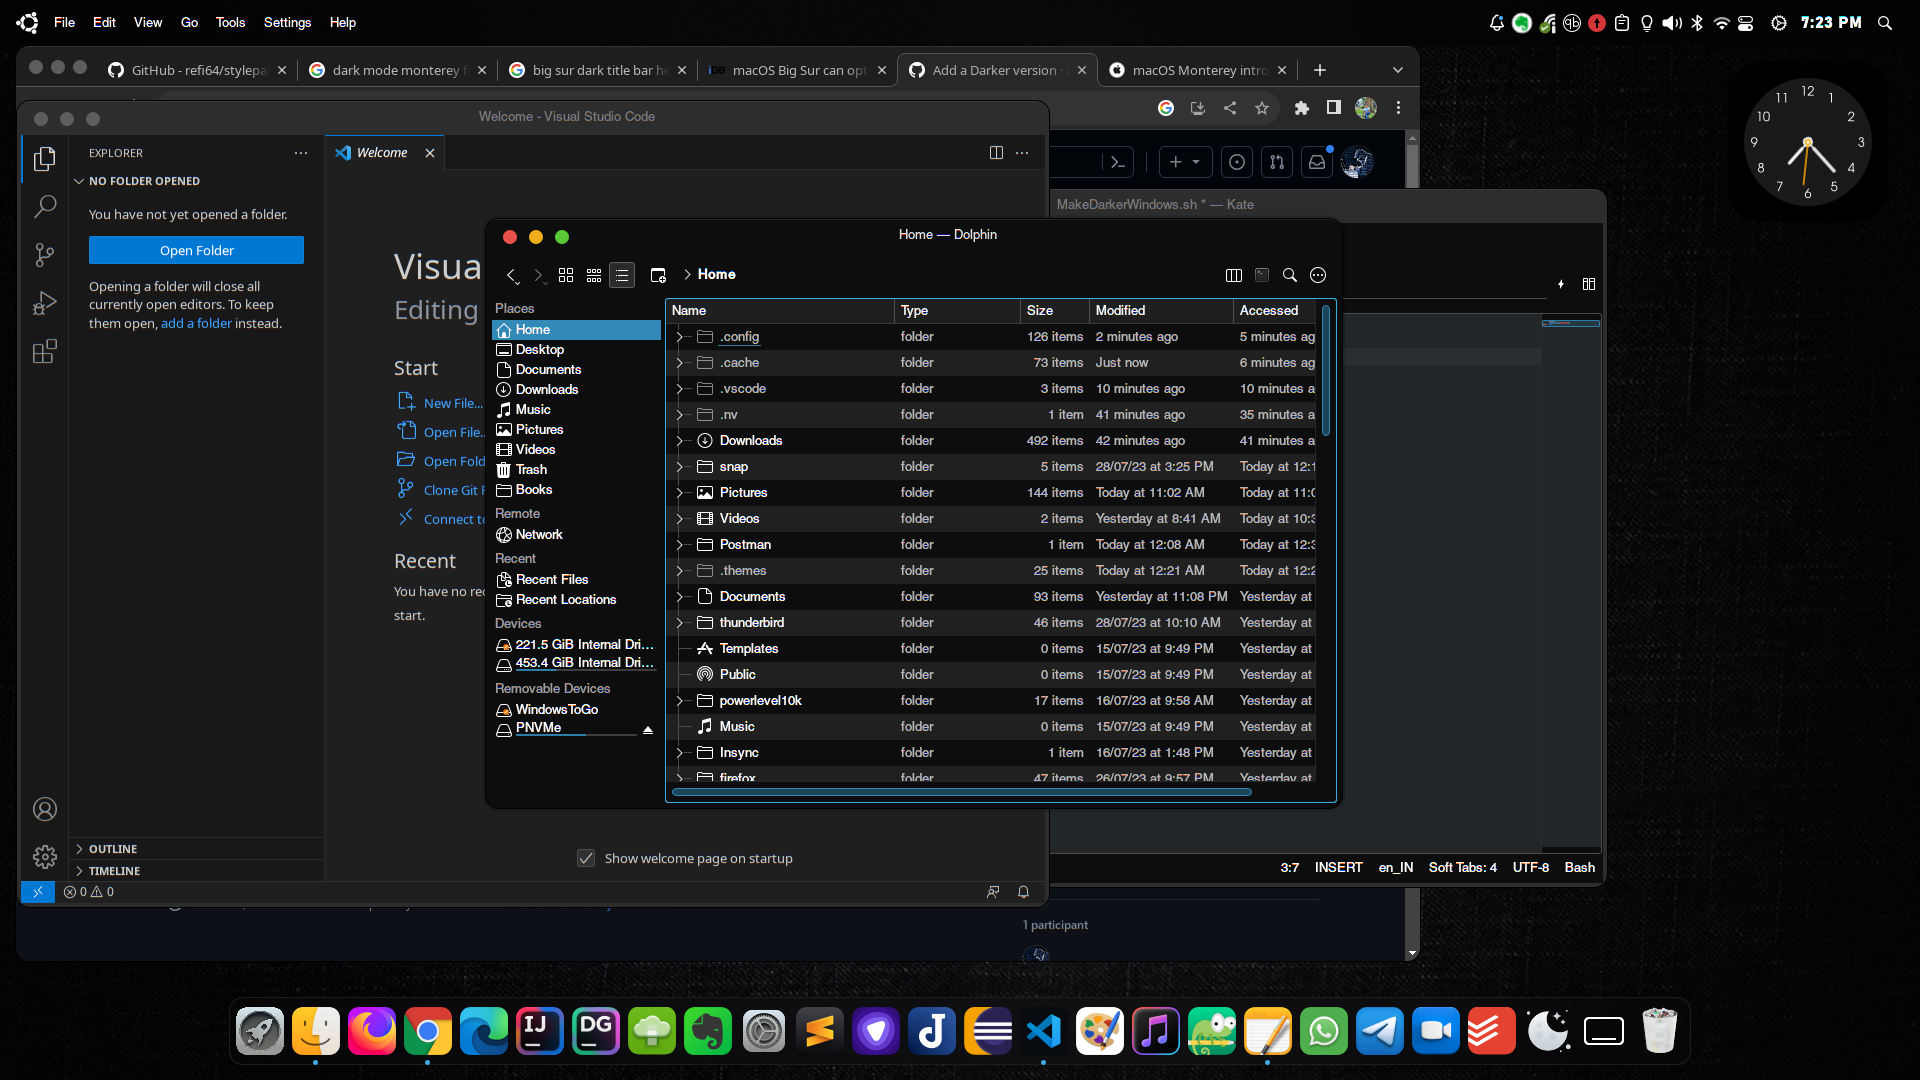
Task: Click the add a folder link
Action: pyautogui.click(x=197, y=323)
